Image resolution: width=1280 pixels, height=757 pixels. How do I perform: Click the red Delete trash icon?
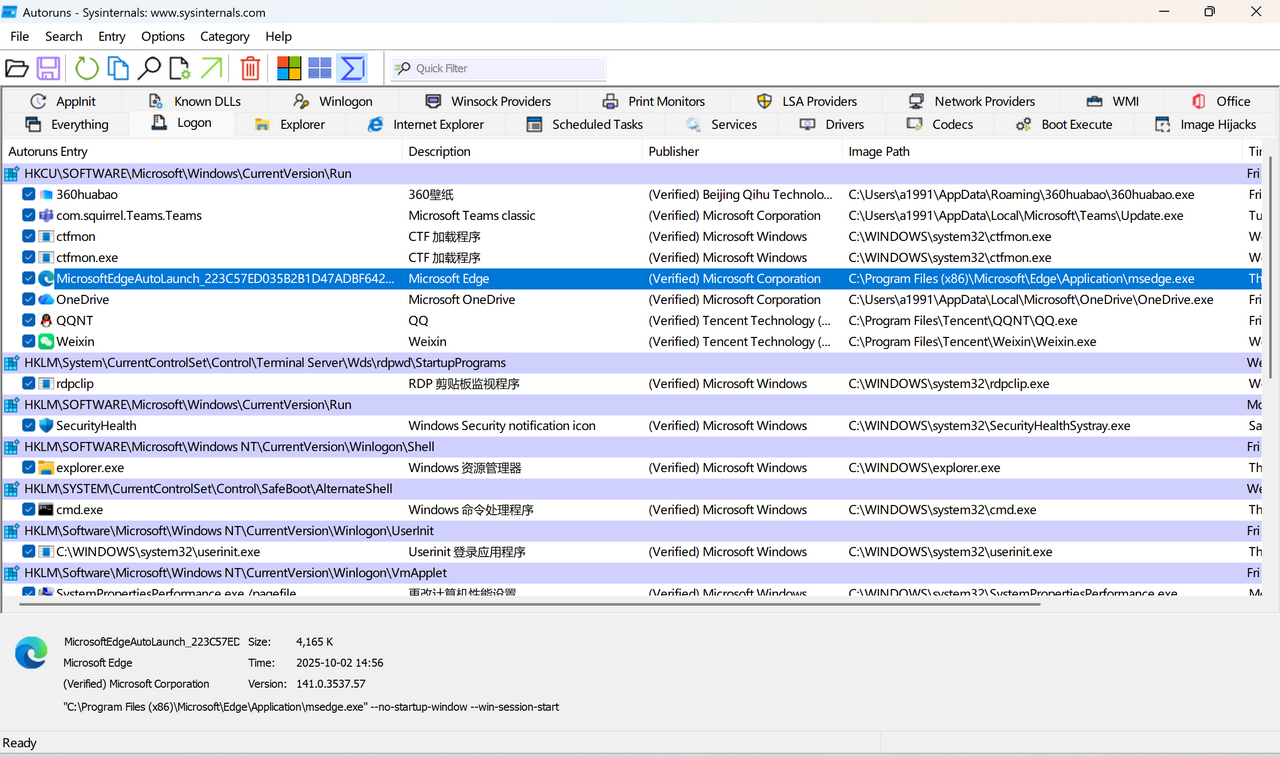pyautogui.click(x=250, y=68)
